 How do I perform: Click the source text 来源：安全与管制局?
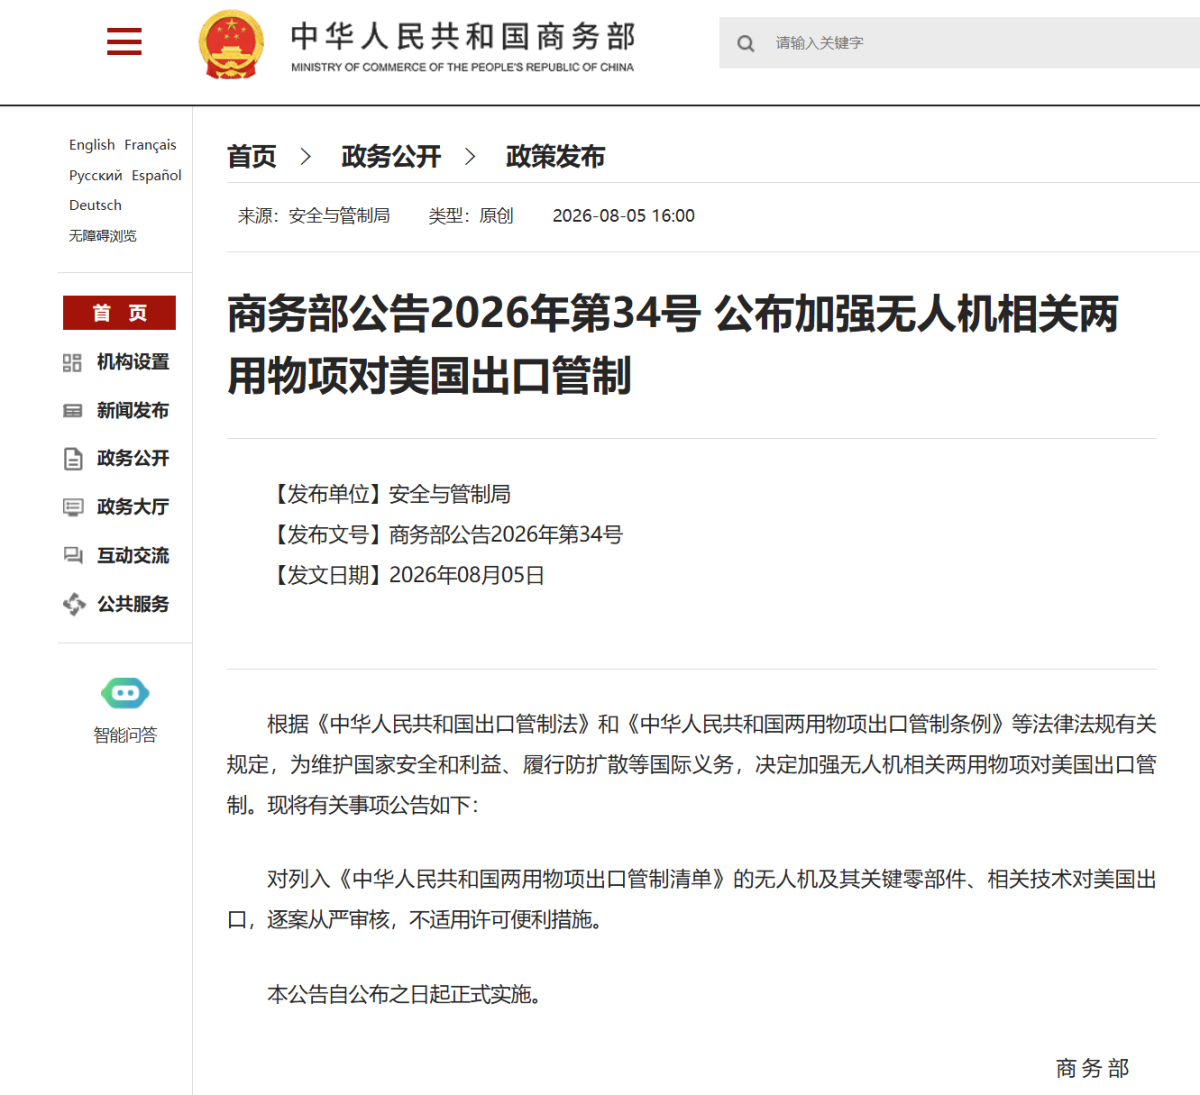[313, 216]
